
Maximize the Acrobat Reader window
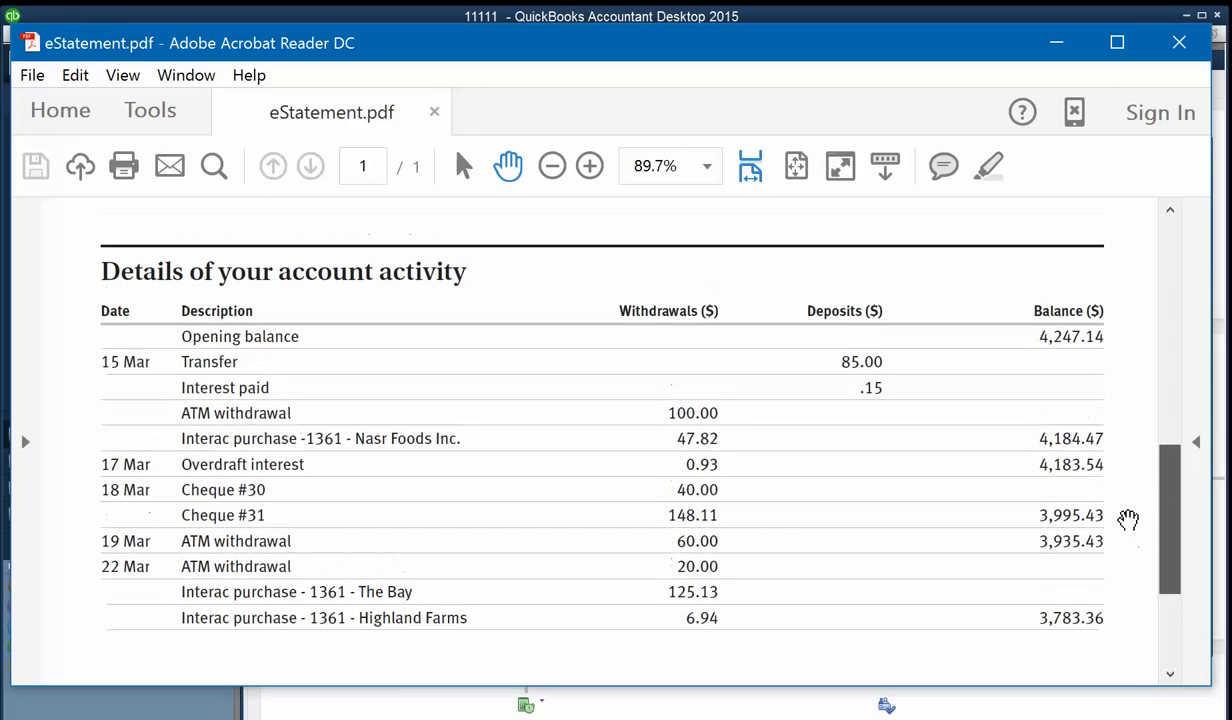click(1117, 42)
